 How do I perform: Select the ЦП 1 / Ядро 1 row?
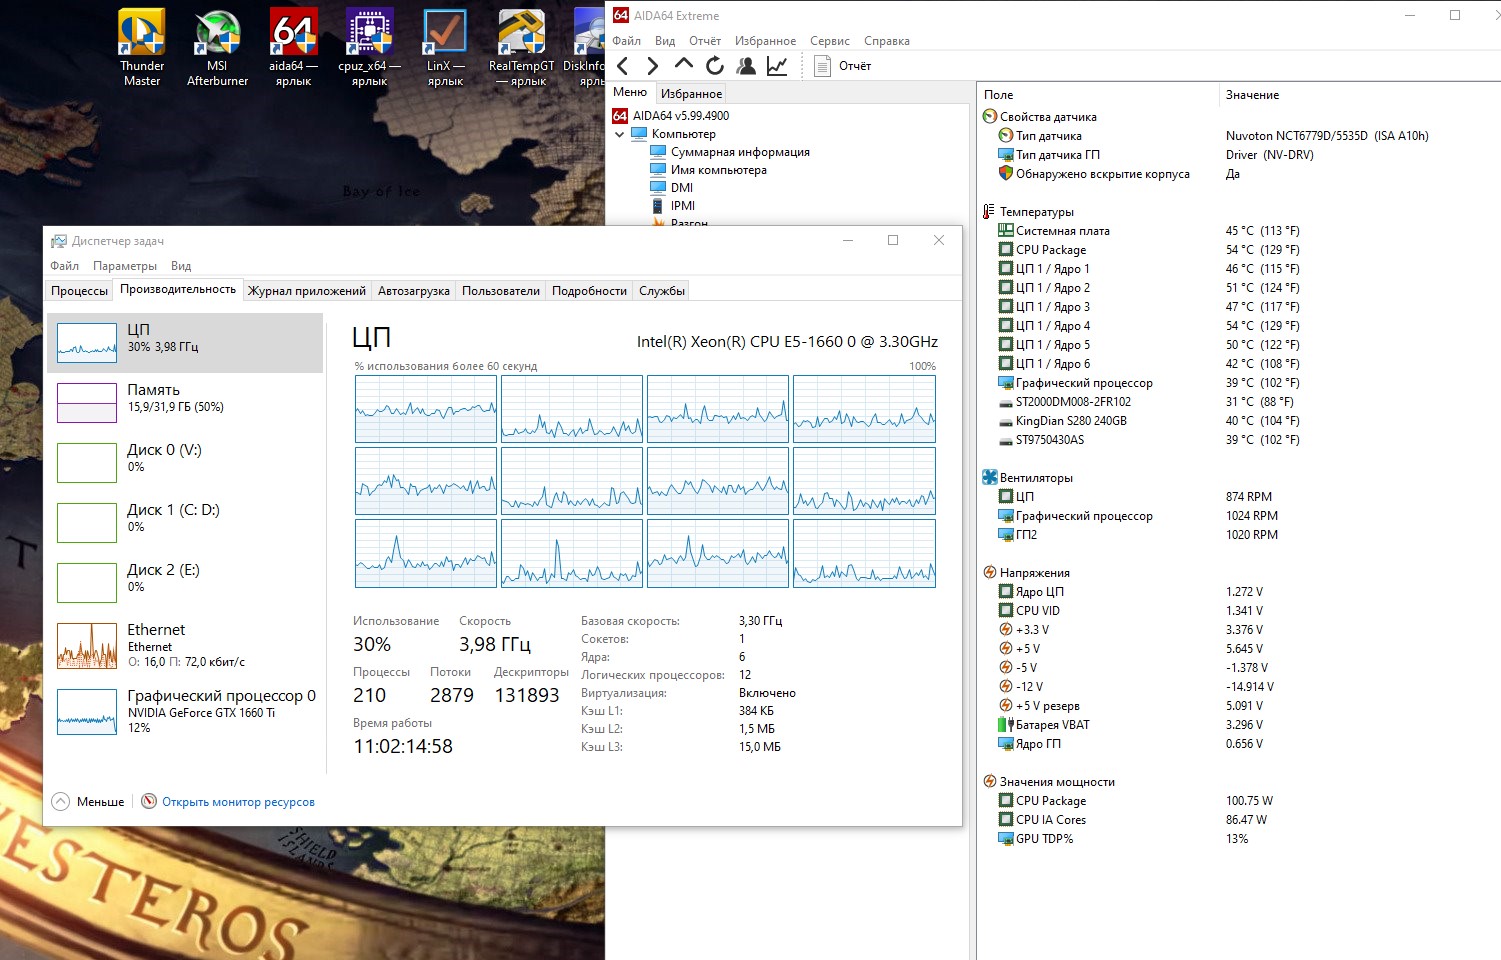(1238, 269)
